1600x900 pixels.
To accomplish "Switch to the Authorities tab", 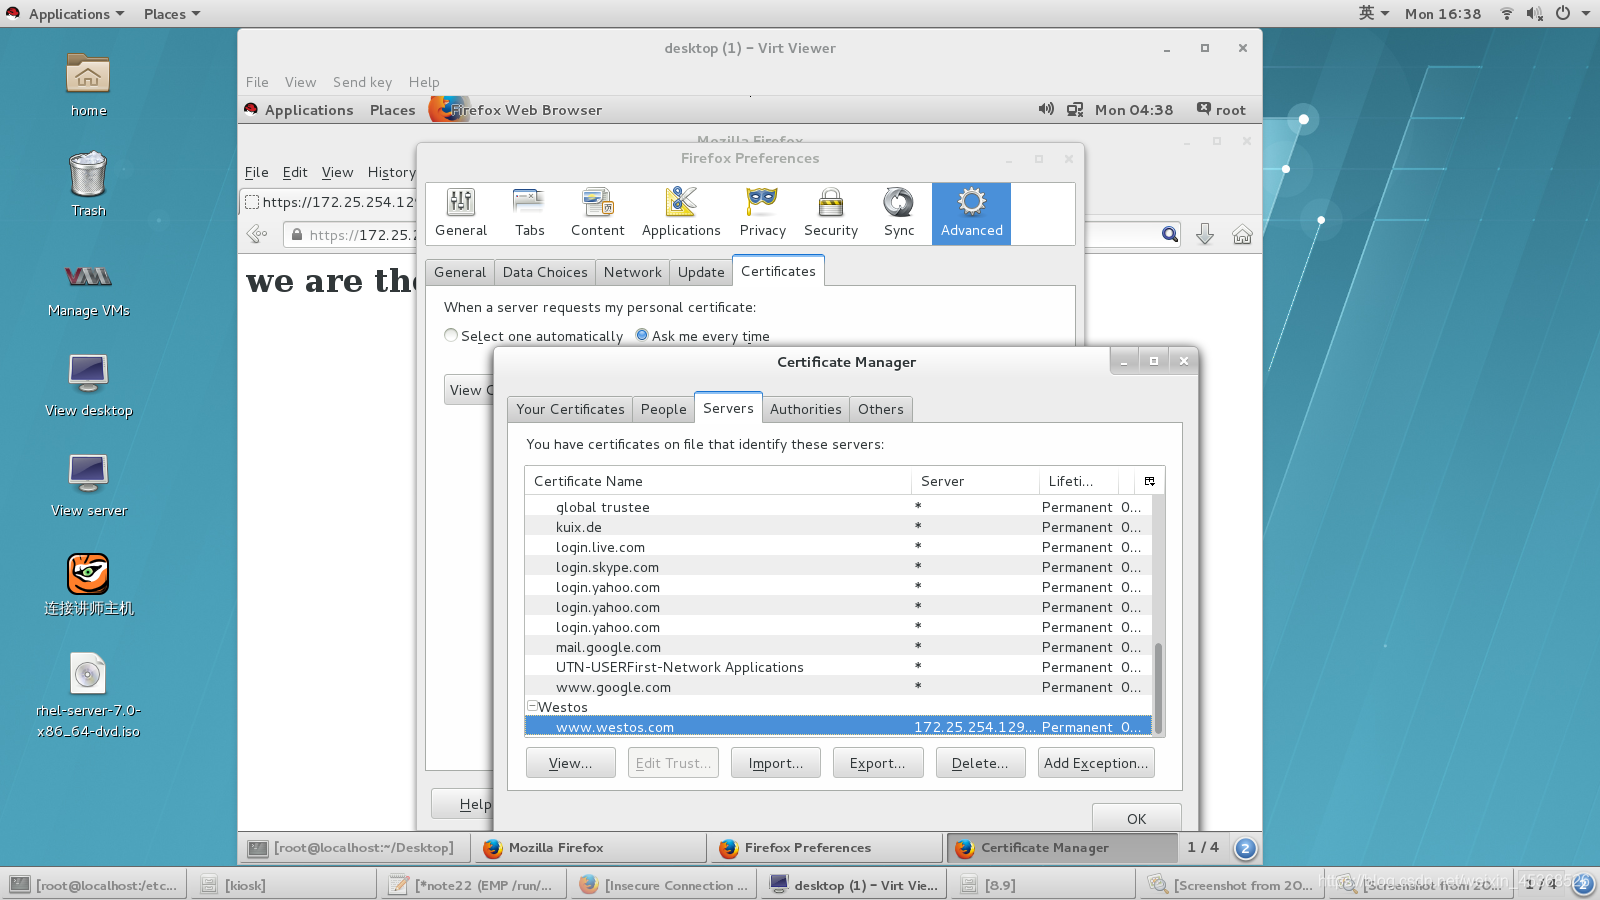I will pyautogui.click(x=805, y=409).
